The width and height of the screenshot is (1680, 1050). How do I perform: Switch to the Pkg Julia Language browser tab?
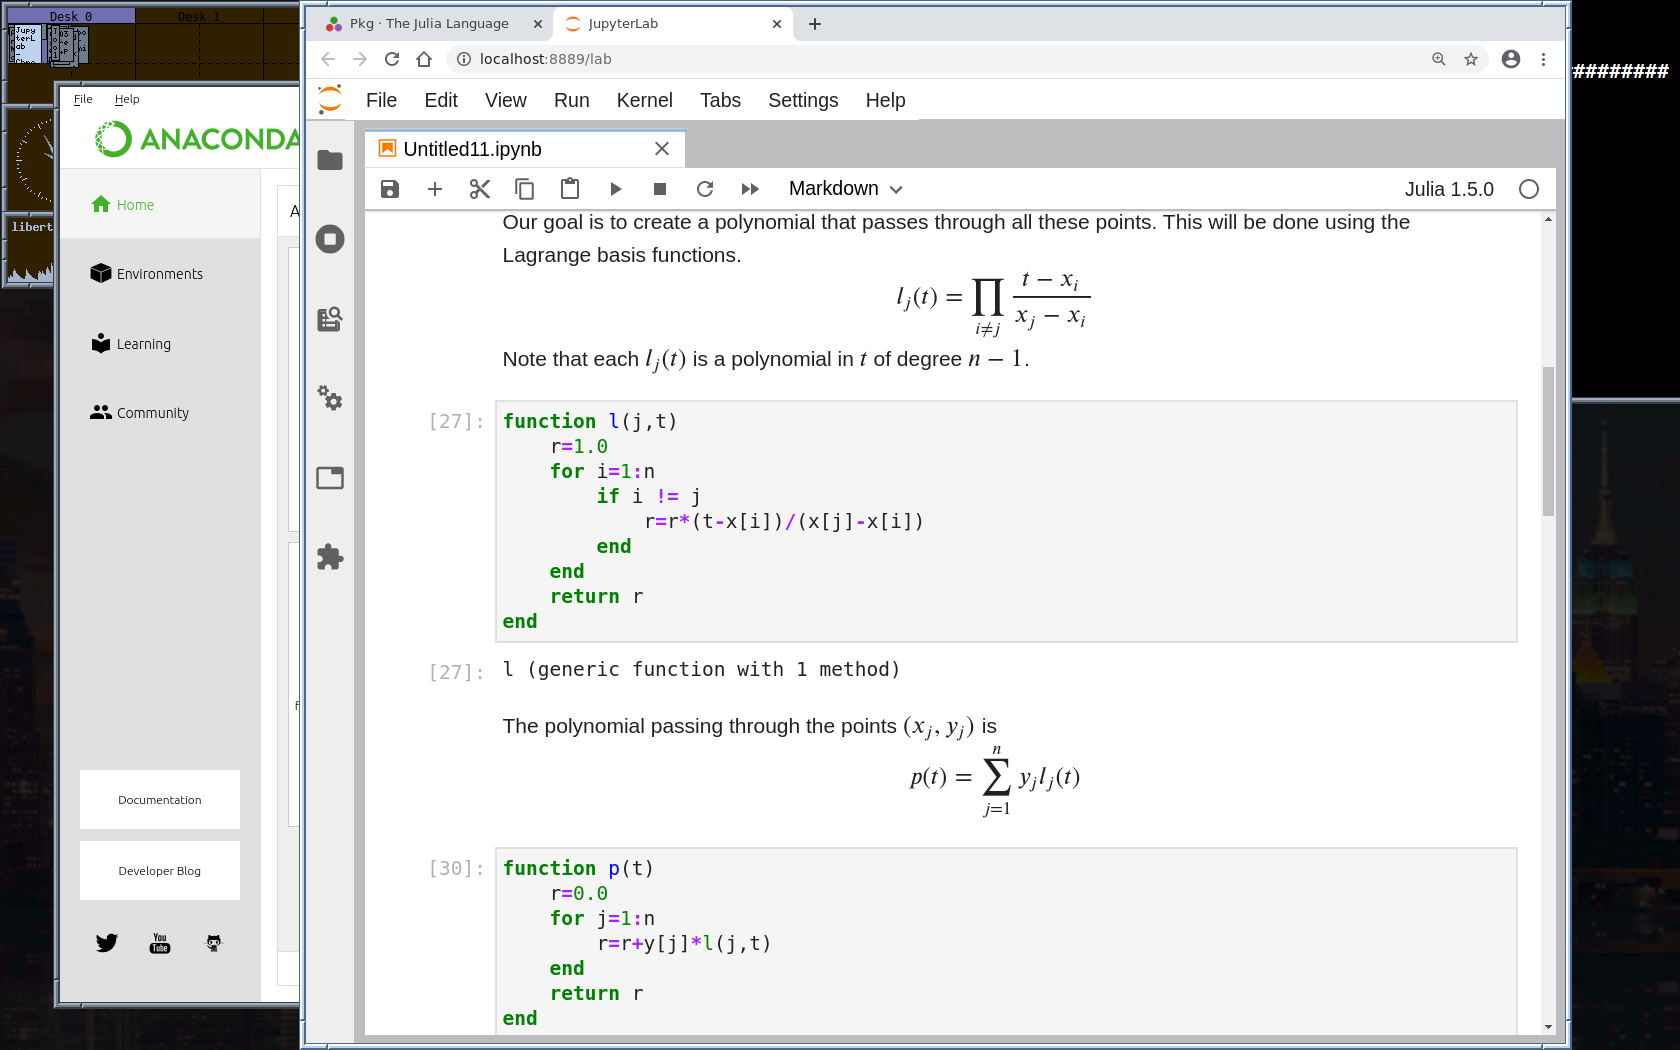[429, 24]
